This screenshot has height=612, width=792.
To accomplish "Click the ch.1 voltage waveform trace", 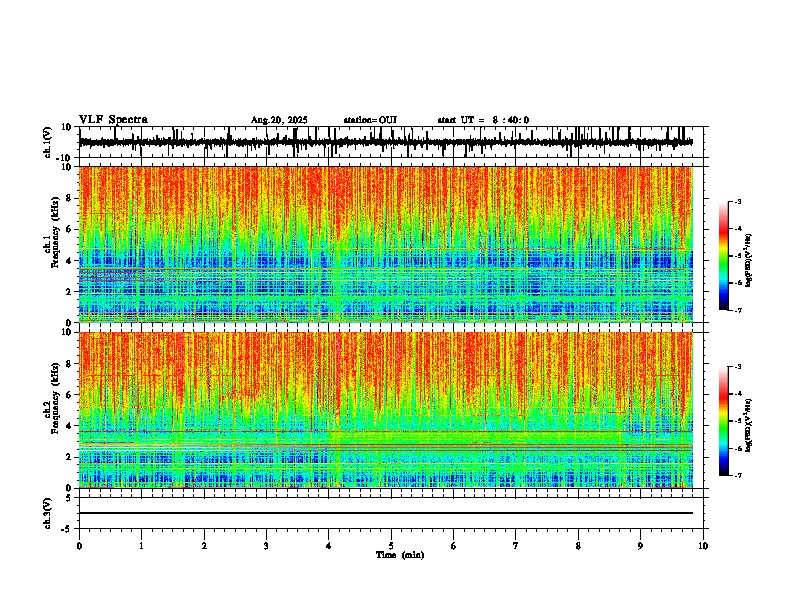I will click(x=385, y=142).
